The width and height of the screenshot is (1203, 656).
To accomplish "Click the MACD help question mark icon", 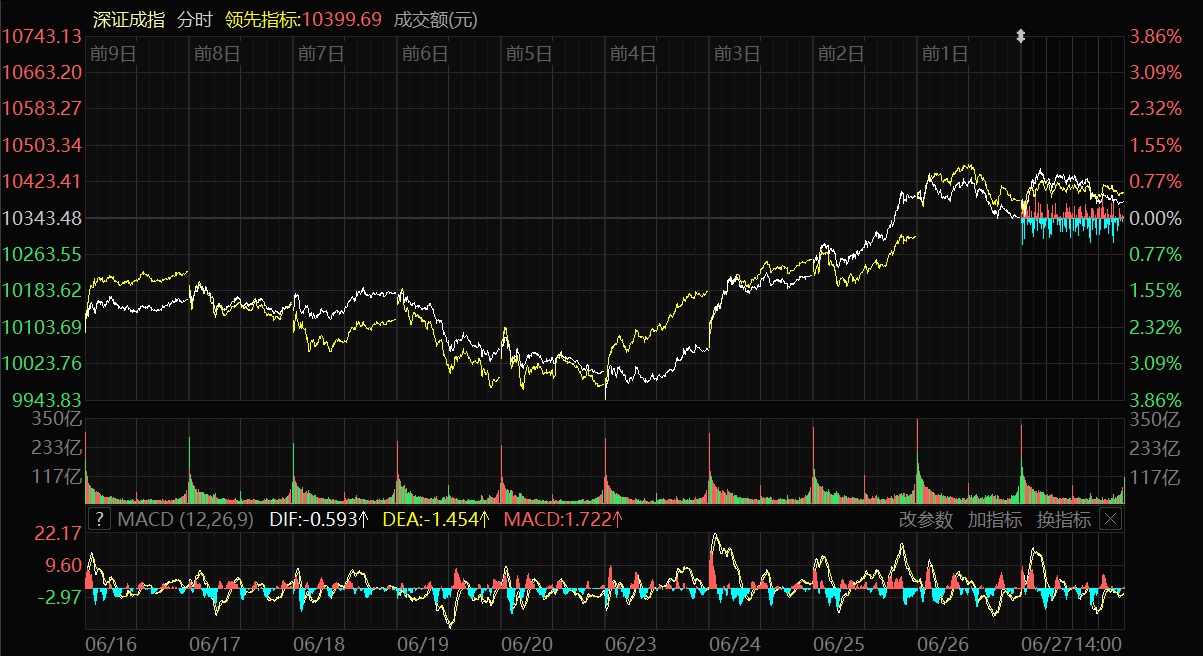I will tap(100, 519).
